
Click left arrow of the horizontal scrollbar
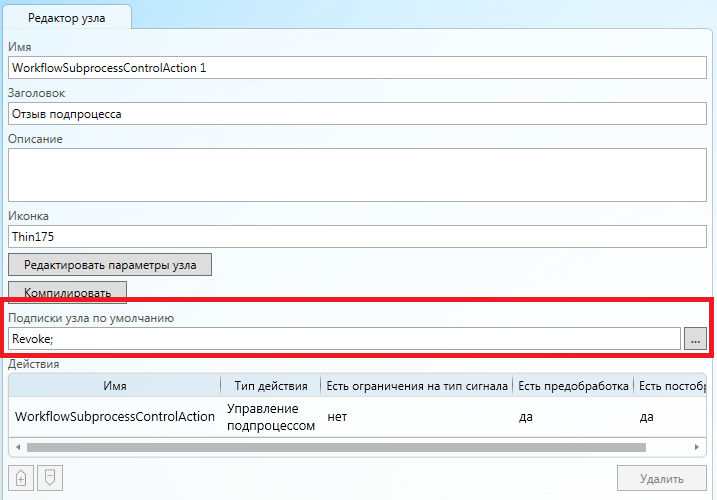(x=16, y=448)
